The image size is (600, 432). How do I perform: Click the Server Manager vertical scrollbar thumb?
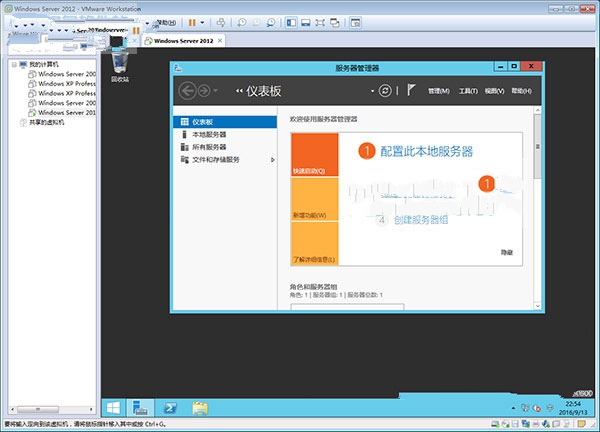537,146
